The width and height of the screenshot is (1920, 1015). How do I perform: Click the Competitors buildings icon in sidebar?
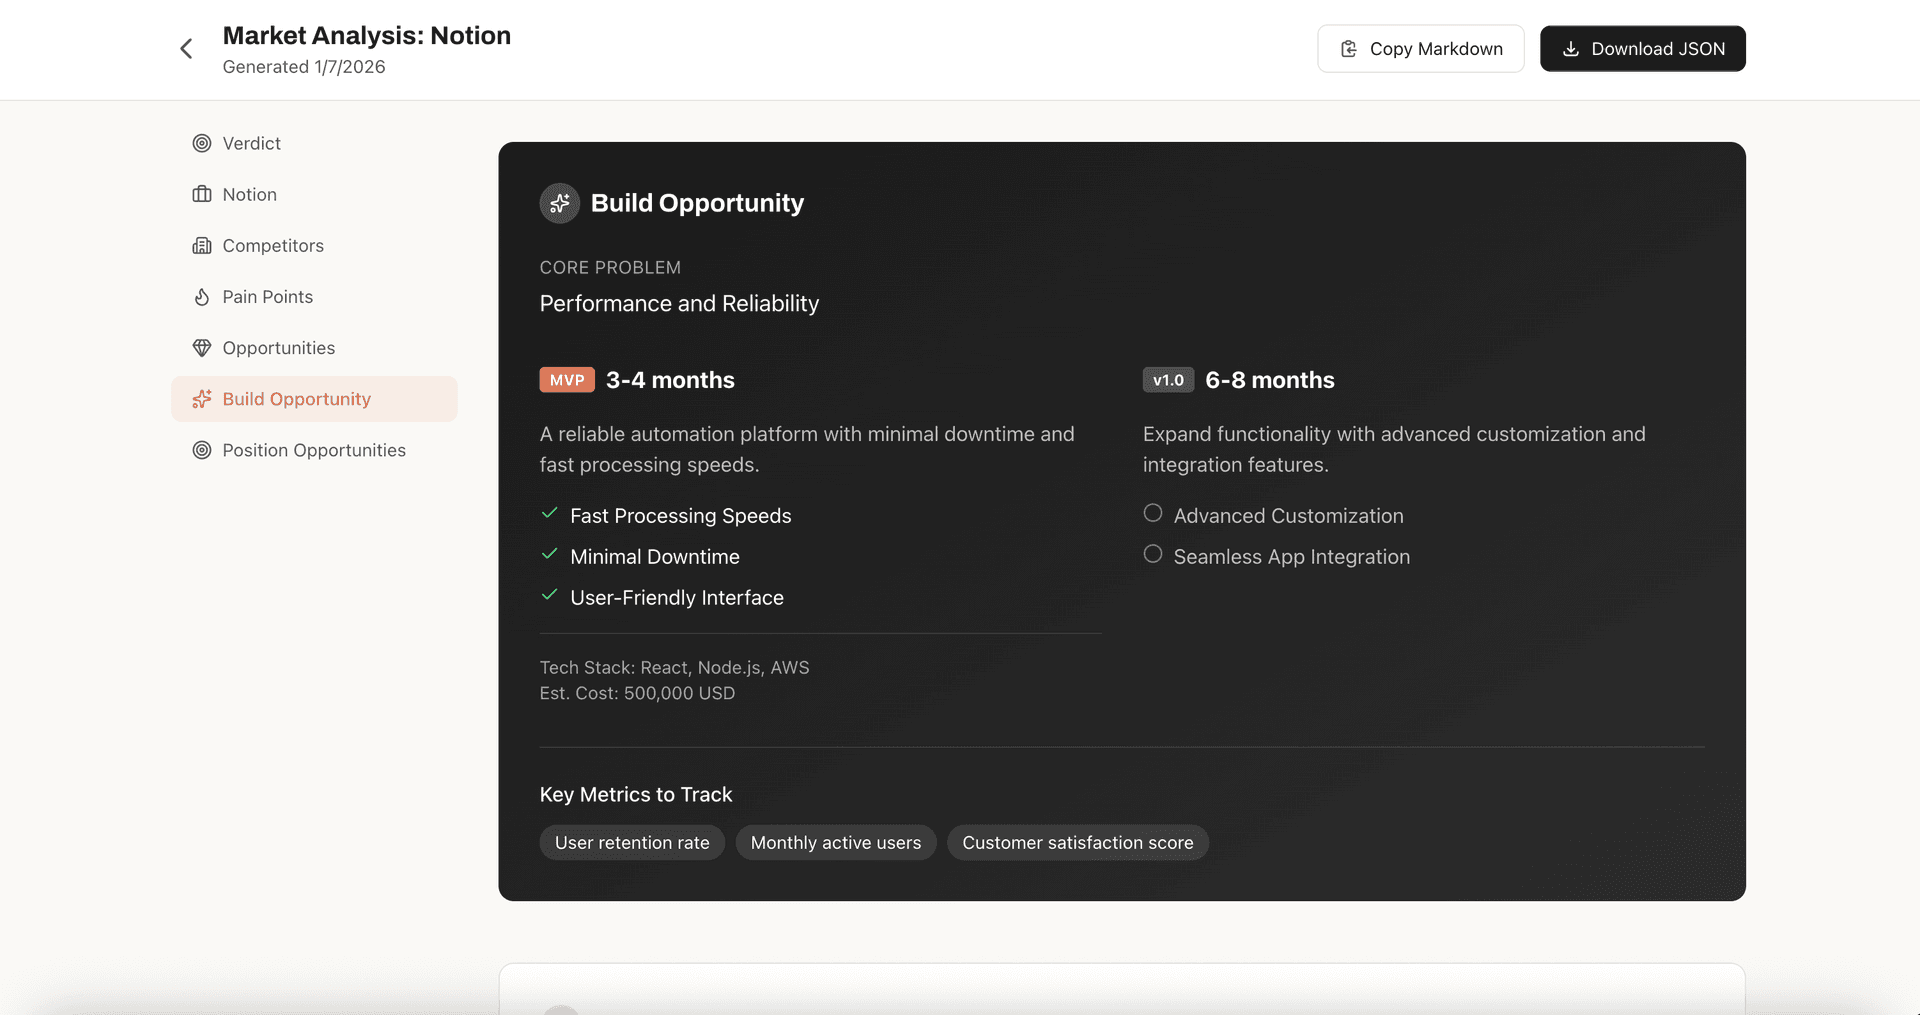[x=202, y=245]
